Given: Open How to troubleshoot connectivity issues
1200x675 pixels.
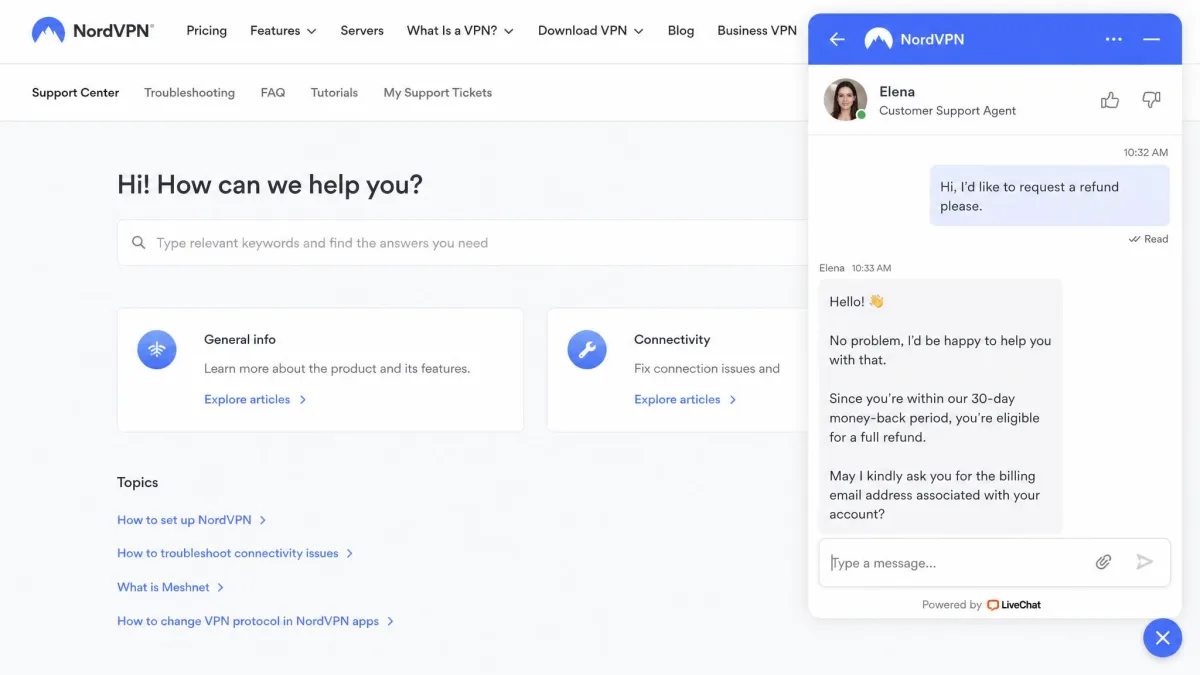Looking at the screenshot, I should coord(235,553).
